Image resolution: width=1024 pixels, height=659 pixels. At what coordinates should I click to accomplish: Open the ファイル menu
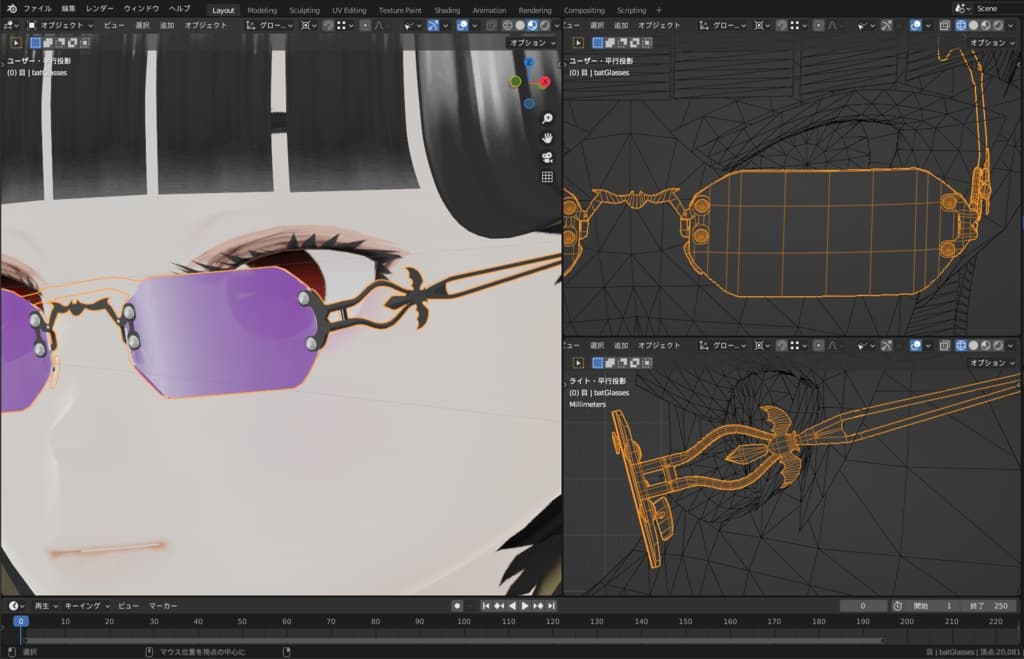(x=37, y=8)
